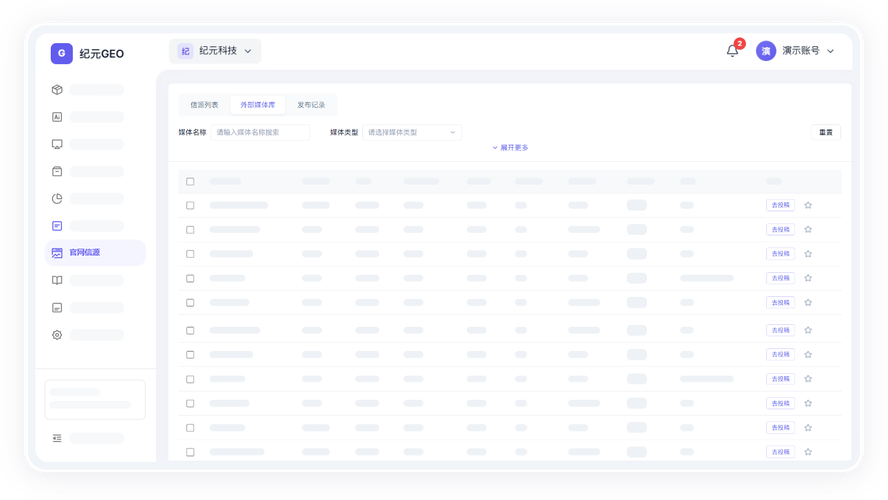This screenshot has height=500, width=888.
Task: Open the 媒体类型 select dropdown
Action: (x=412, y=133)
